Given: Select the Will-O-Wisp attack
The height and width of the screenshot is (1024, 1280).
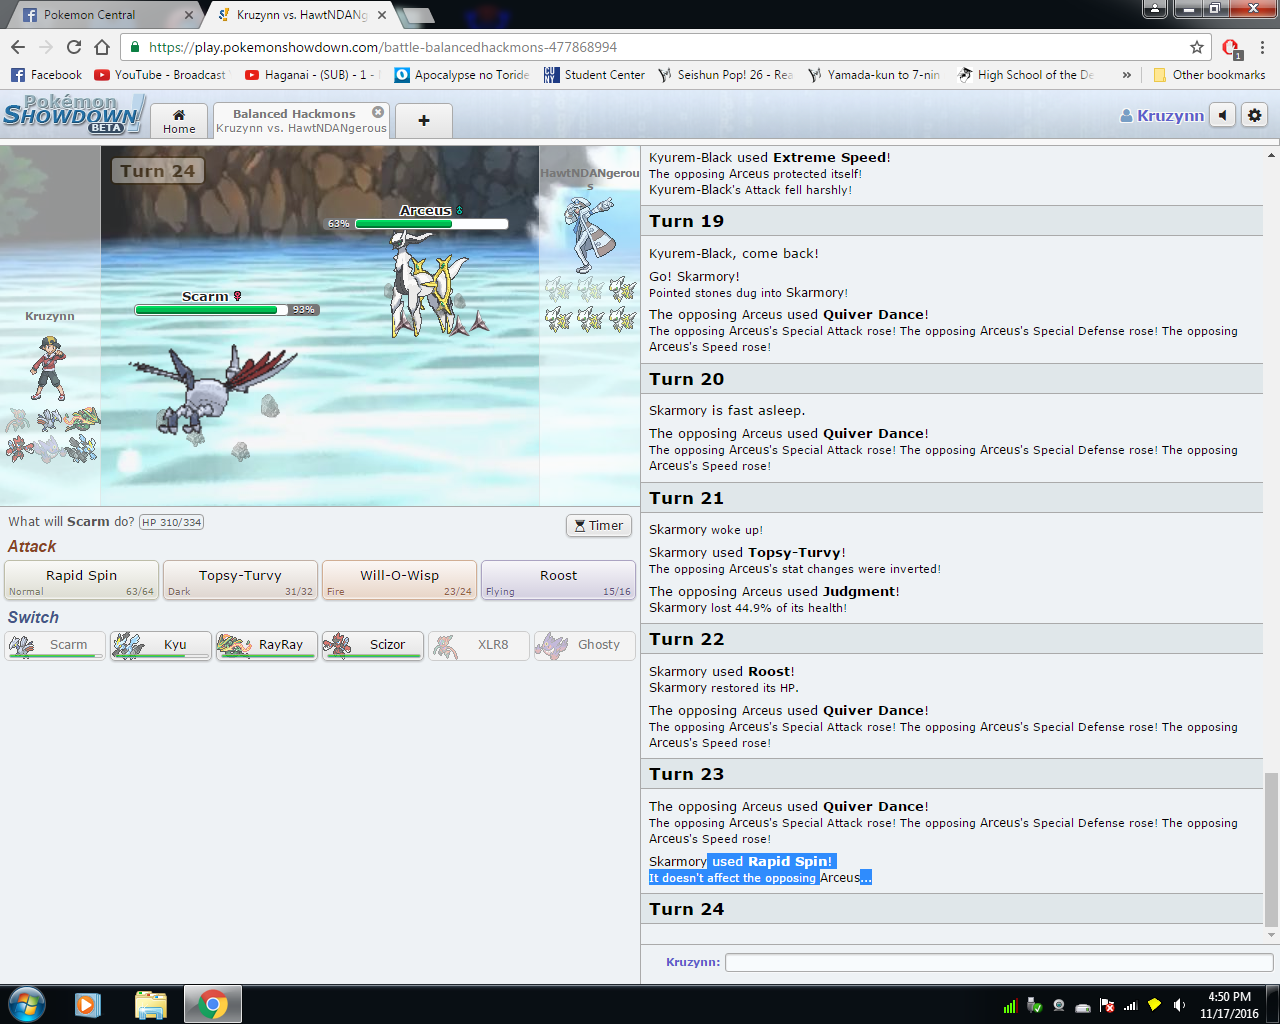Looking at the screenshot, I should tap(399, 580).
